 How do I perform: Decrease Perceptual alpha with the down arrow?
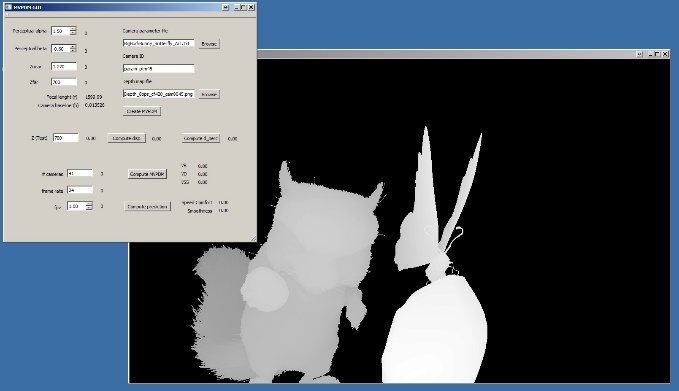tap(73, 33)
